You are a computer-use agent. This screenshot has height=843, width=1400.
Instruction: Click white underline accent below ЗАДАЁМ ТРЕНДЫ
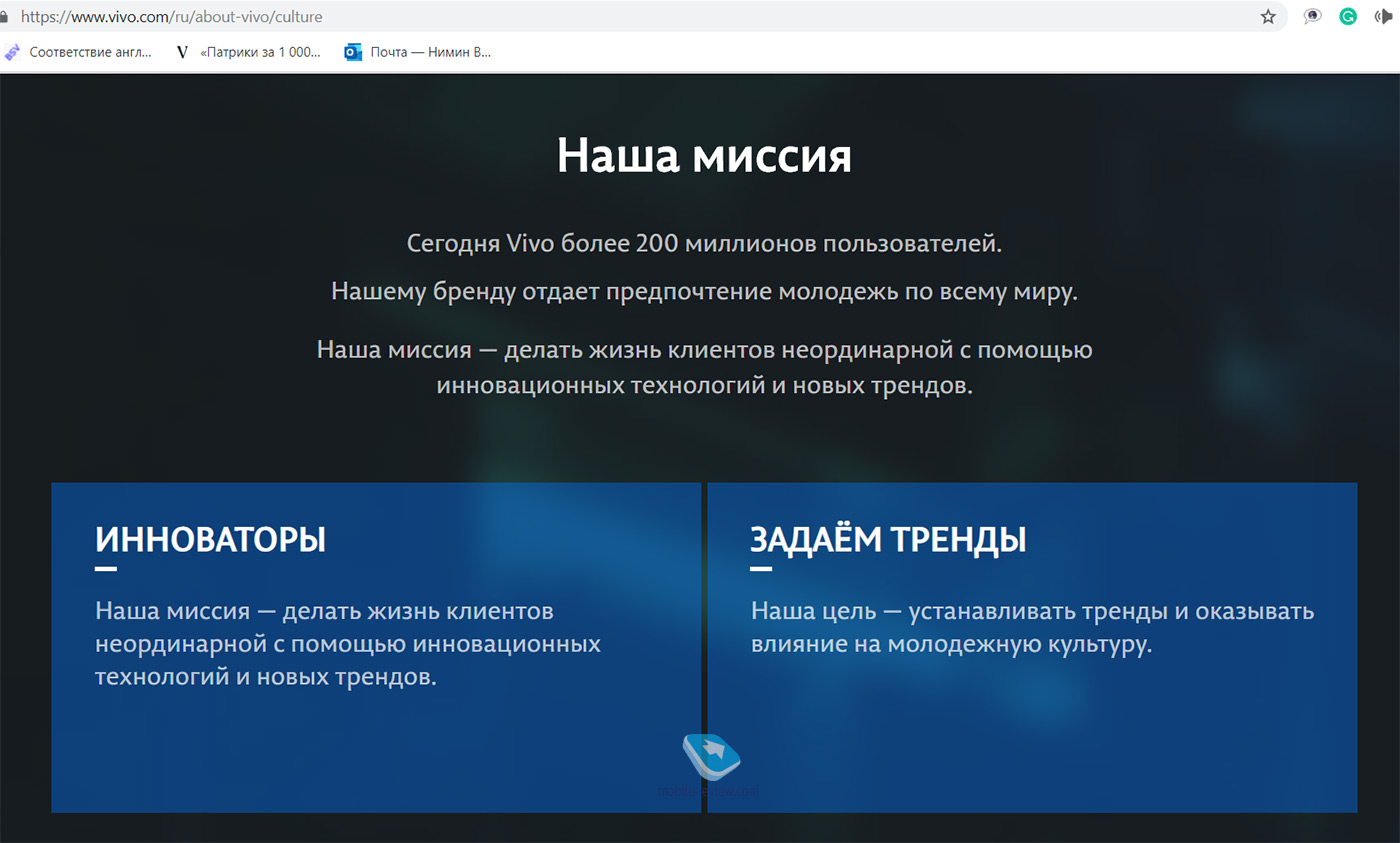(x=761, y=569)
